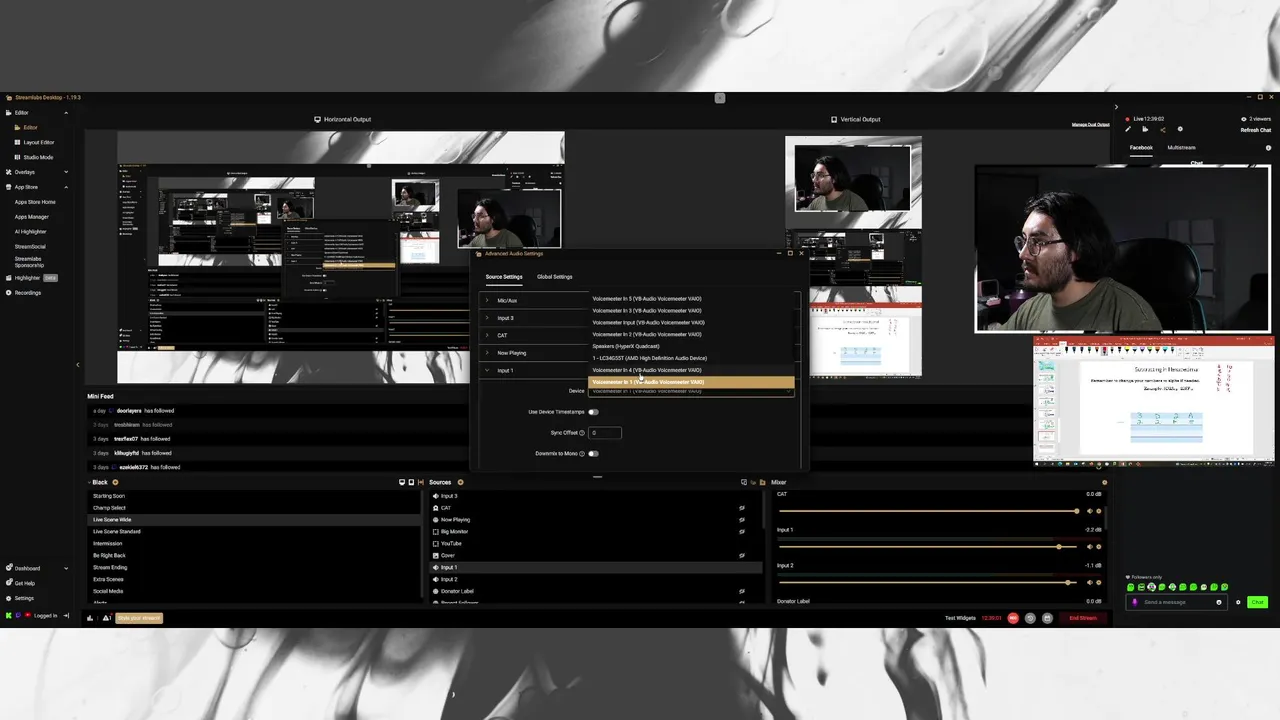The width and height of the screenshot is (1280, 720).
Task: Click the Sync Offset input field
Action: (605, 433)
